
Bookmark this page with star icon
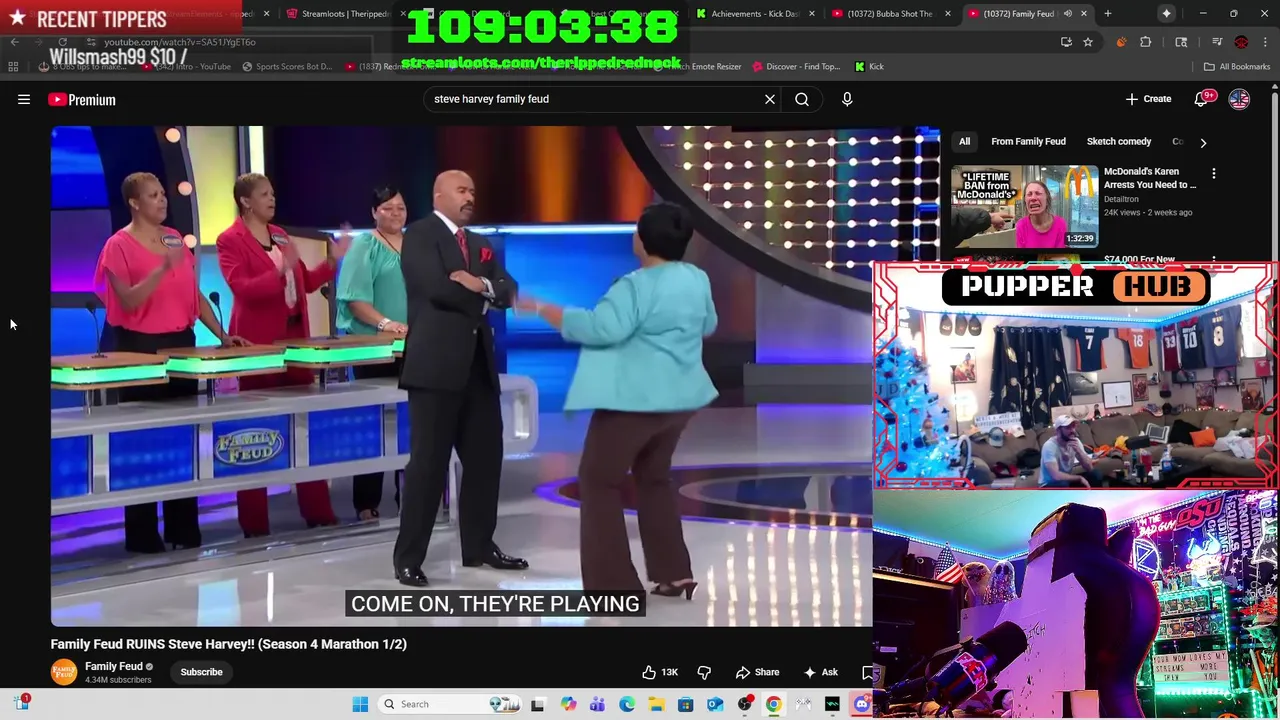(x=1088, y=42)
